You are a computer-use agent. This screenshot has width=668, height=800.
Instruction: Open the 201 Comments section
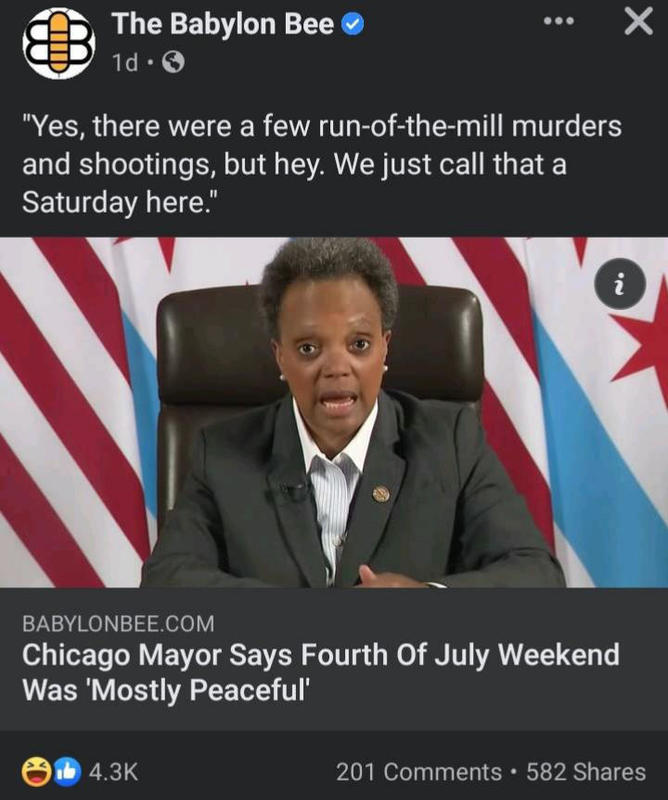418,772
